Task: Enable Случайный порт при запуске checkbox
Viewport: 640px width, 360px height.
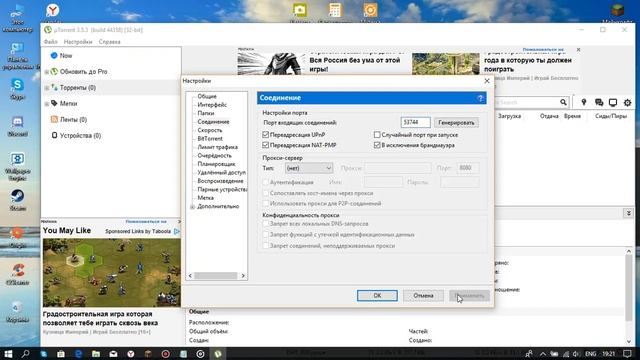Action: pyautogui.click(x=377, y=135)
